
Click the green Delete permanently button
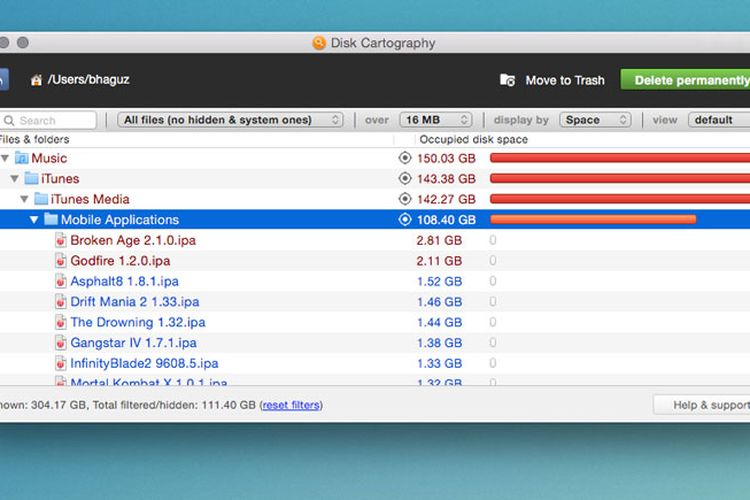pos(685,80)
